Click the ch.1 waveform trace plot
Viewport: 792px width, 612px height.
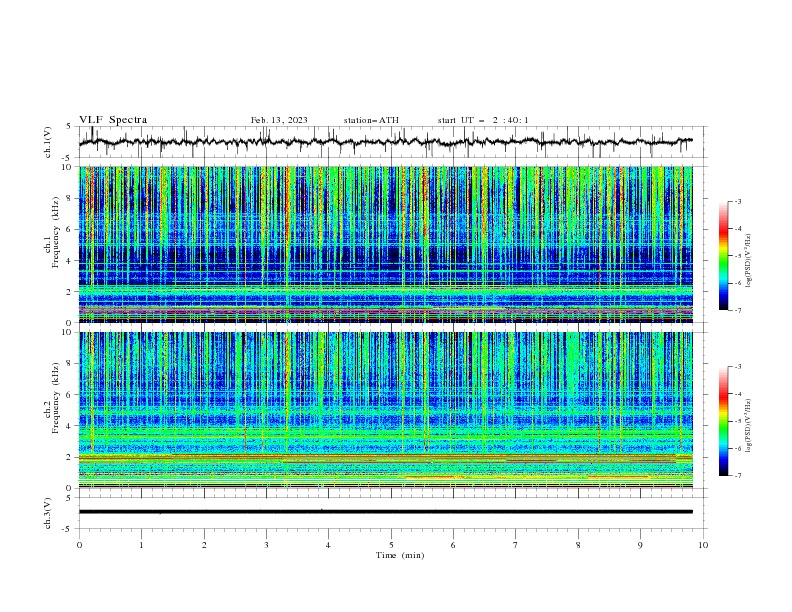pos(385,142)
